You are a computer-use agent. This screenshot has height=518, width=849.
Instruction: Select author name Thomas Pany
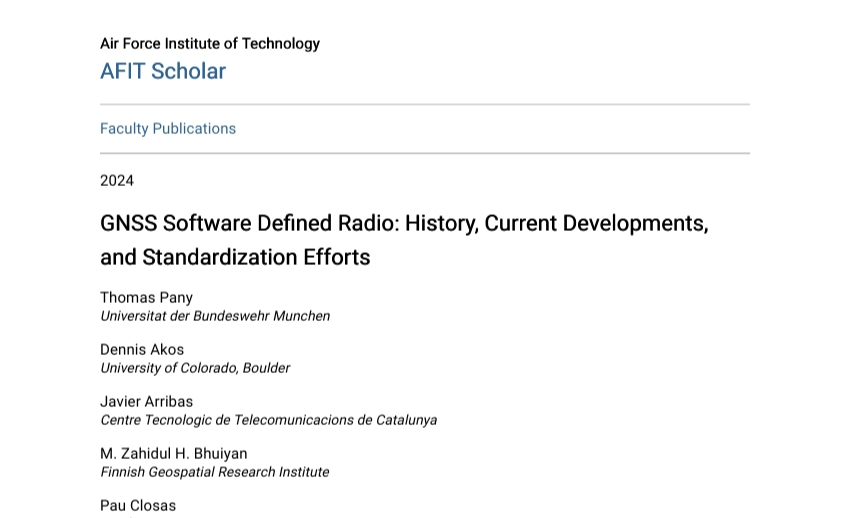147,298
